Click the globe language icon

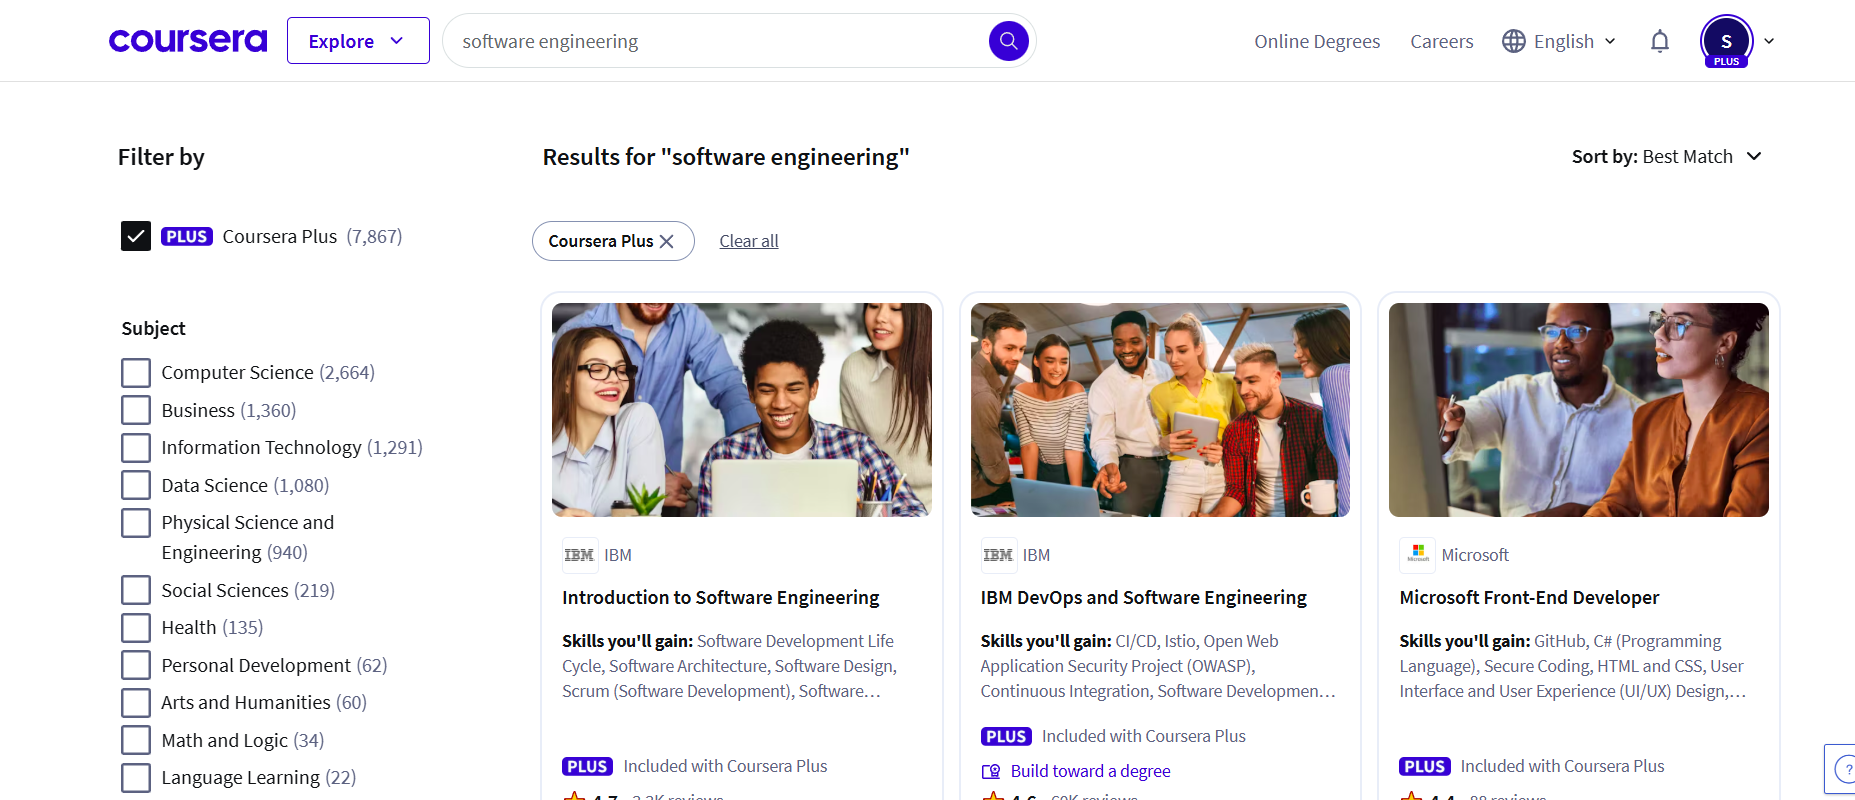tap(1513, 41)
